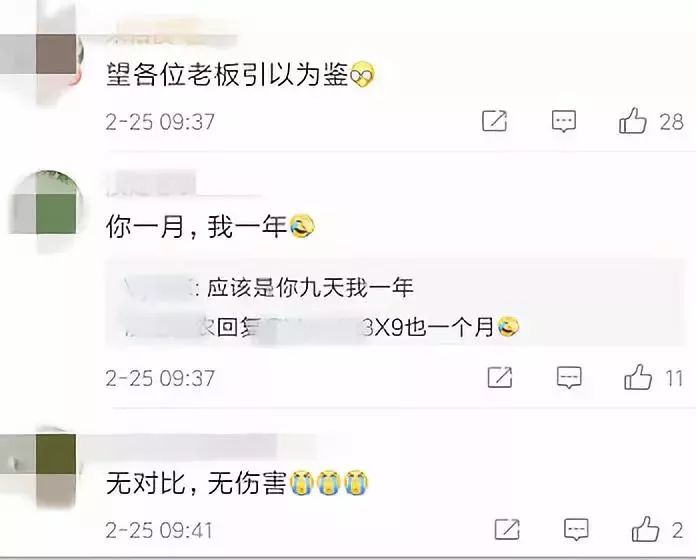Open nested reply ending 3X9也一个月
The image size is (696, 560).
point(322,327)
